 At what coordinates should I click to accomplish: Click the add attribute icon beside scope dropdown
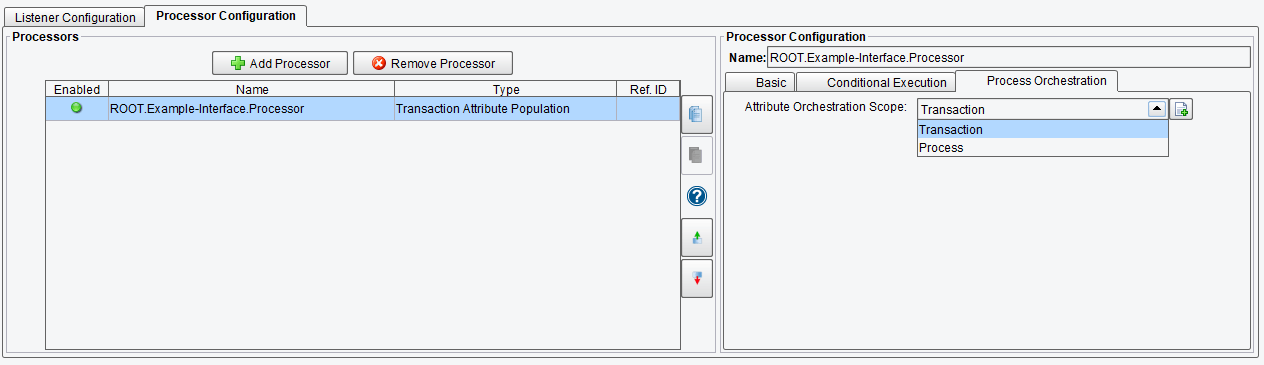[1181, 109]
